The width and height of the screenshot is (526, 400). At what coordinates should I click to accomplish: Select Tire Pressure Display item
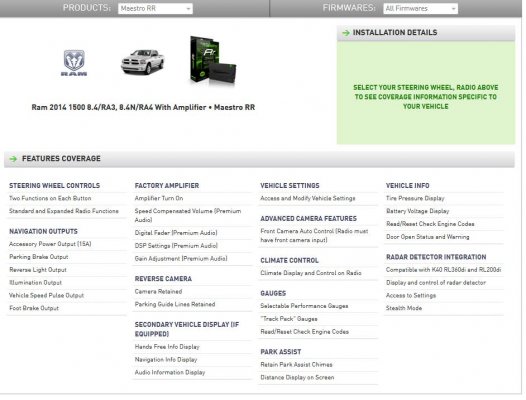point(415,198)
